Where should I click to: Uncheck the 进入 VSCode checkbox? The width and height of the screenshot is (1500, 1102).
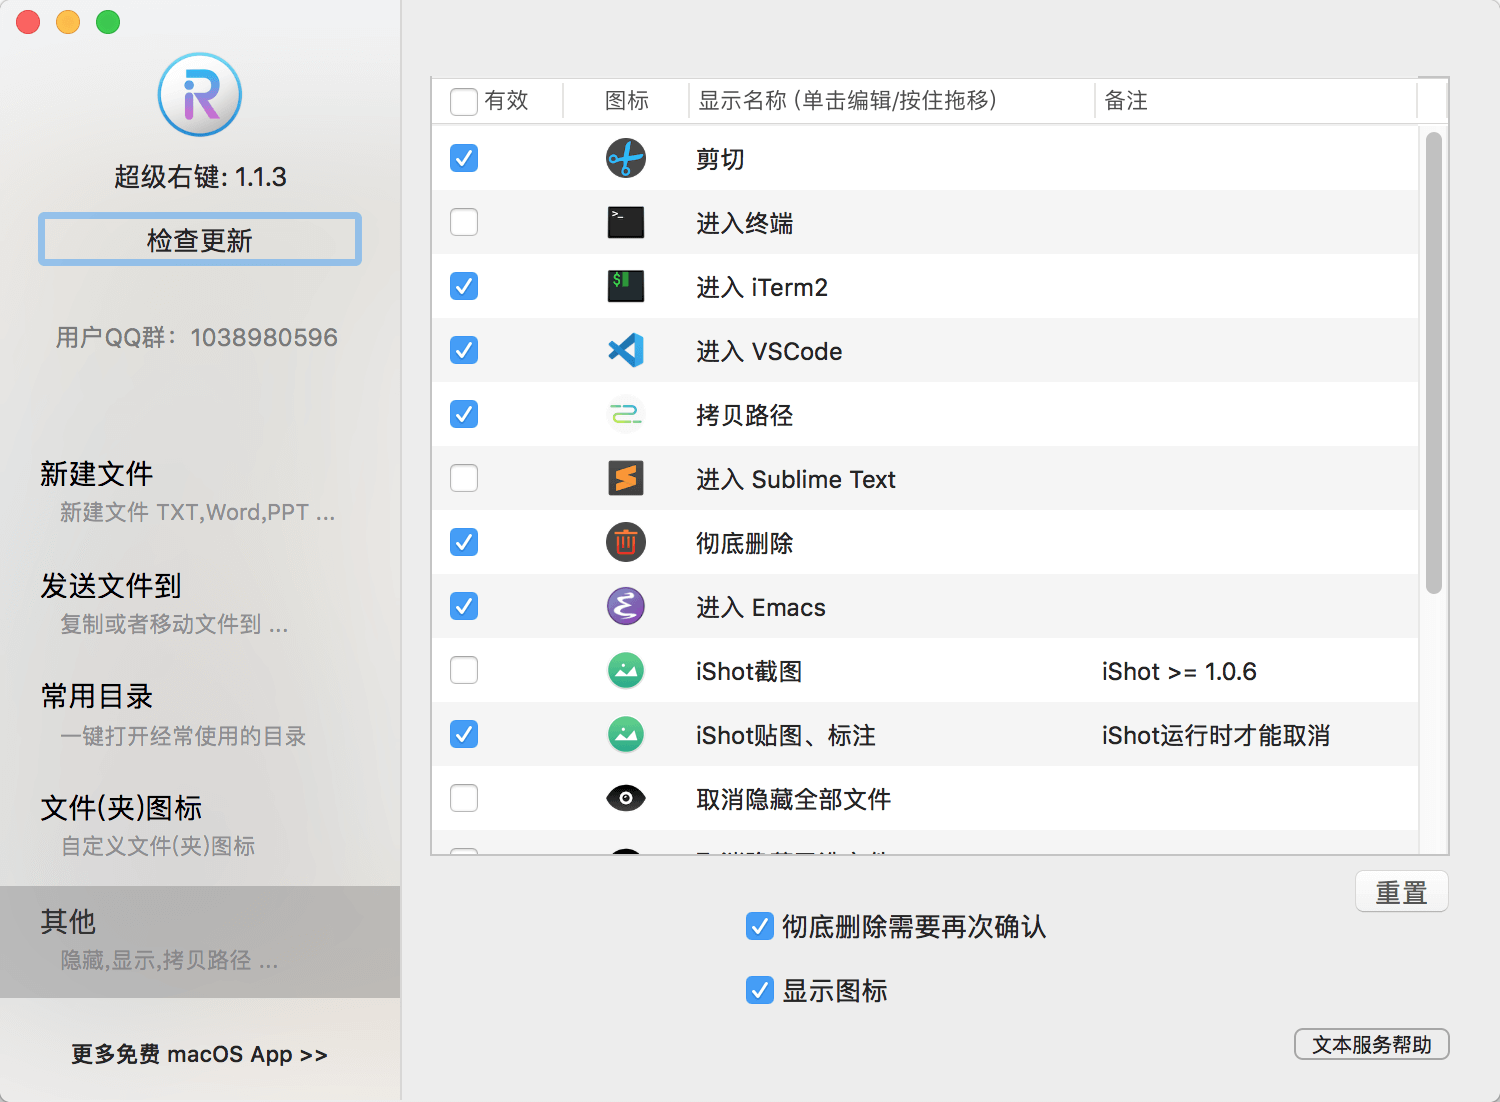click(x=464, y=350)
